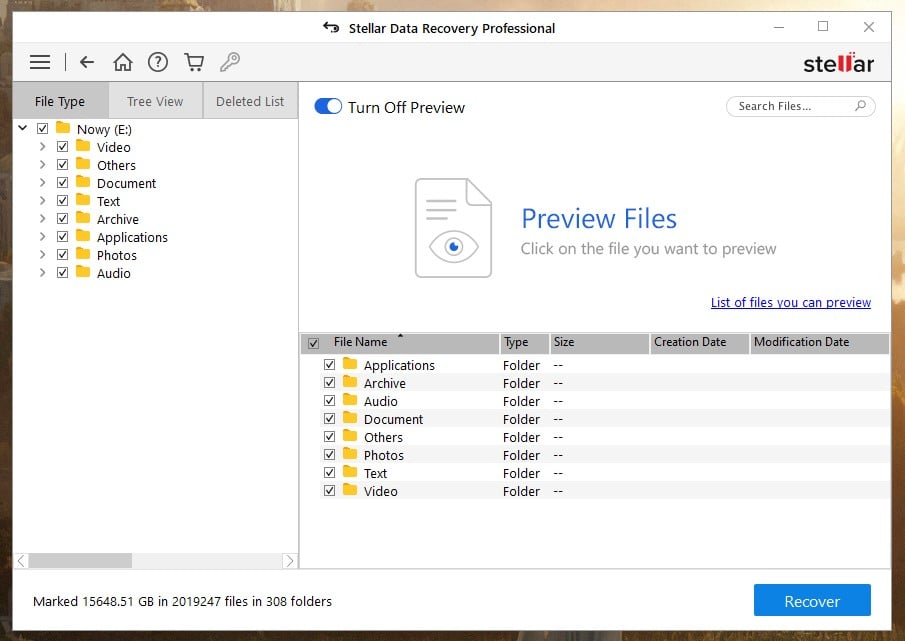Uncheck the Video checkbox in left tree
Viewport: 905px width, 641px height.
[x=62, y=147]
